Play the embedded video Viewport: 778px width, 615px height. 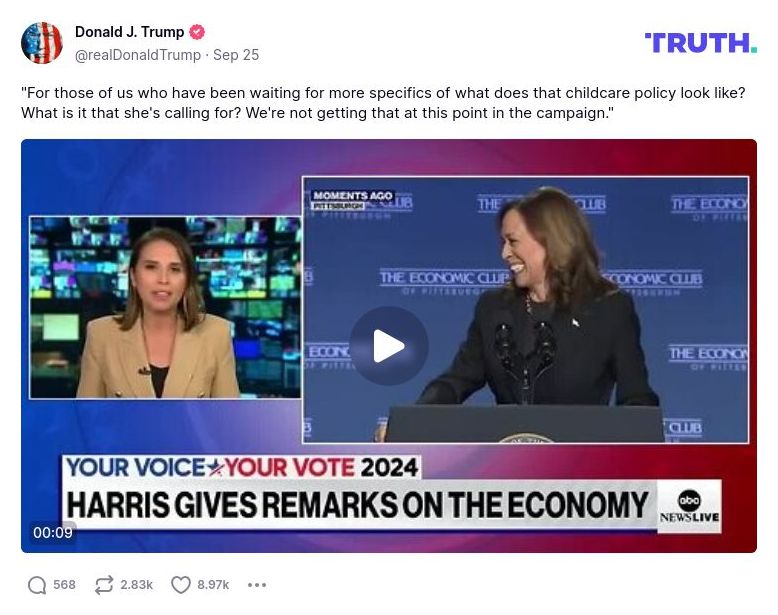pos(389,346)
